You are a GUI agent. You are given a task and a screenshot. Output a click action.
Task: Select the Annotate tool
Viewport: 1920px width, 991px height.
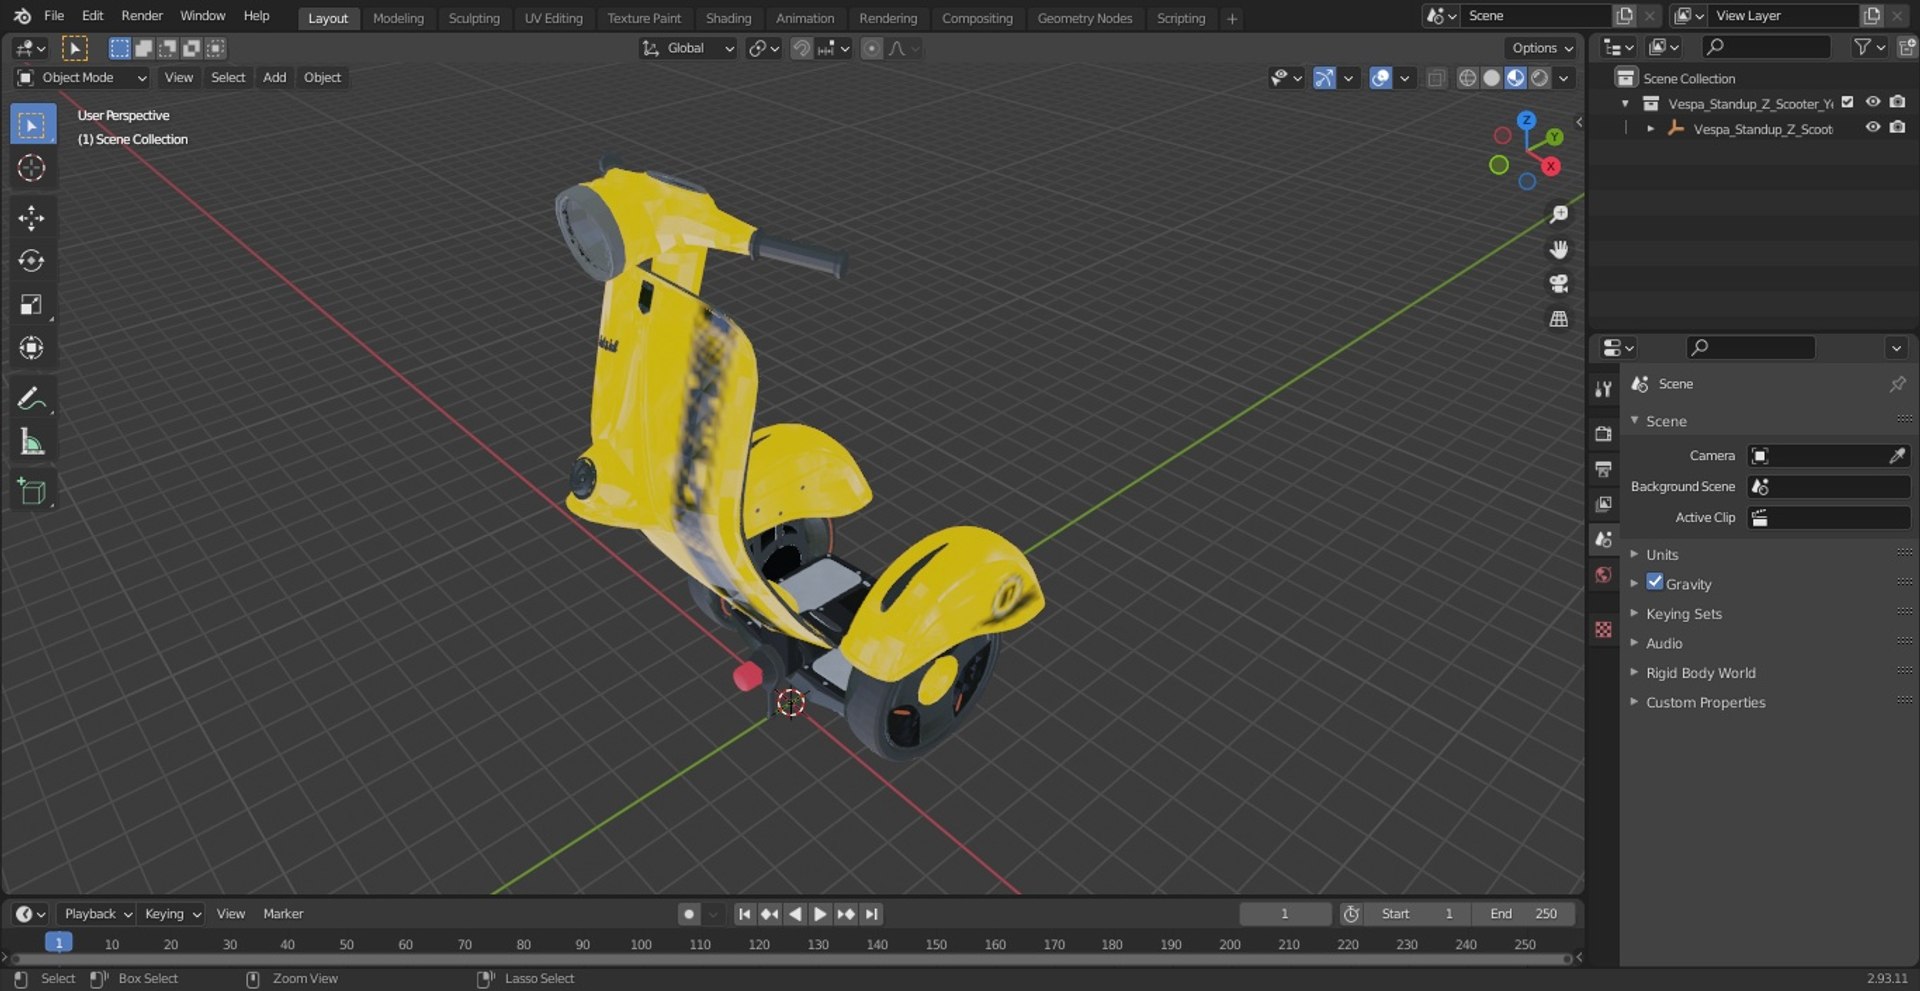coord(32,399)
